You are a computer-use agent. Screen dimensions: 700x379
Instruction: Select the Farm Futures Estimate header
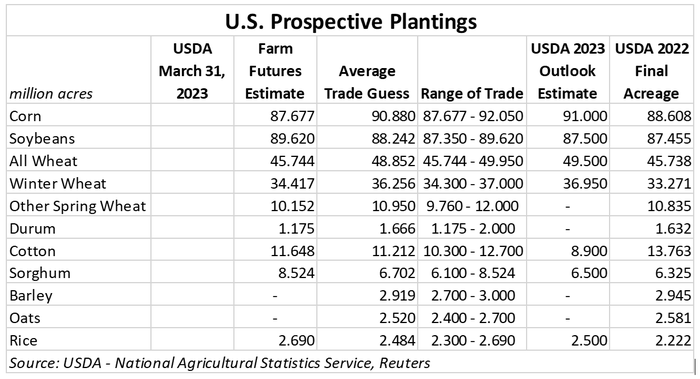point(275,71)
